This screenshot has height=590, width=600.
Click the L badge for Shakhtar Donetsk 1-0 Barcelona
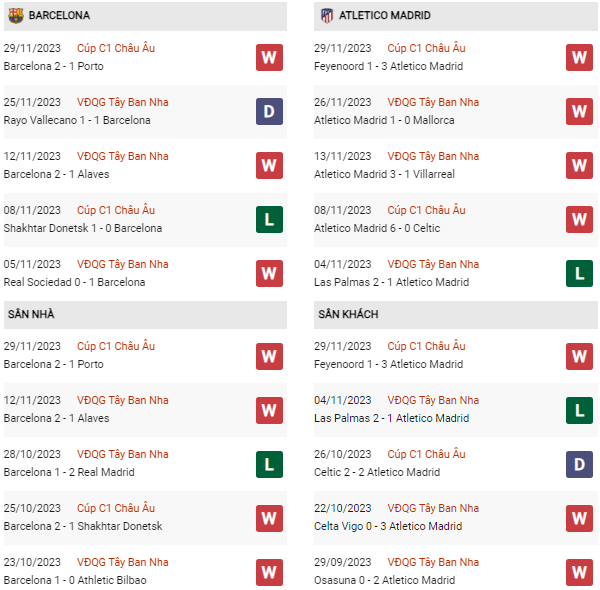tap(269, 219)
